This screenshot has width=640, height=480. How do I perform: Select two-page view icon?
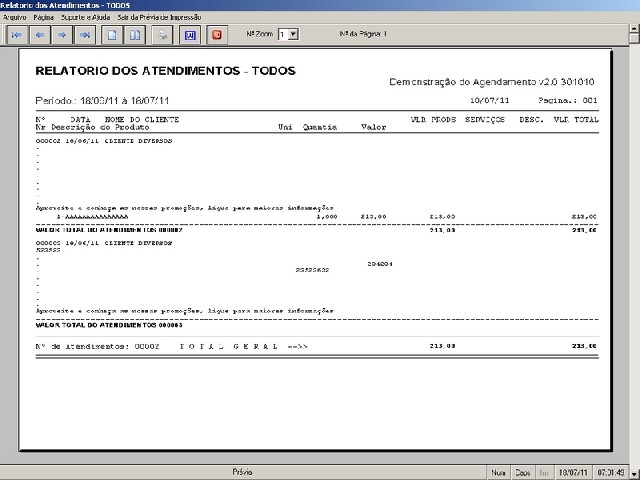point(135,35)
